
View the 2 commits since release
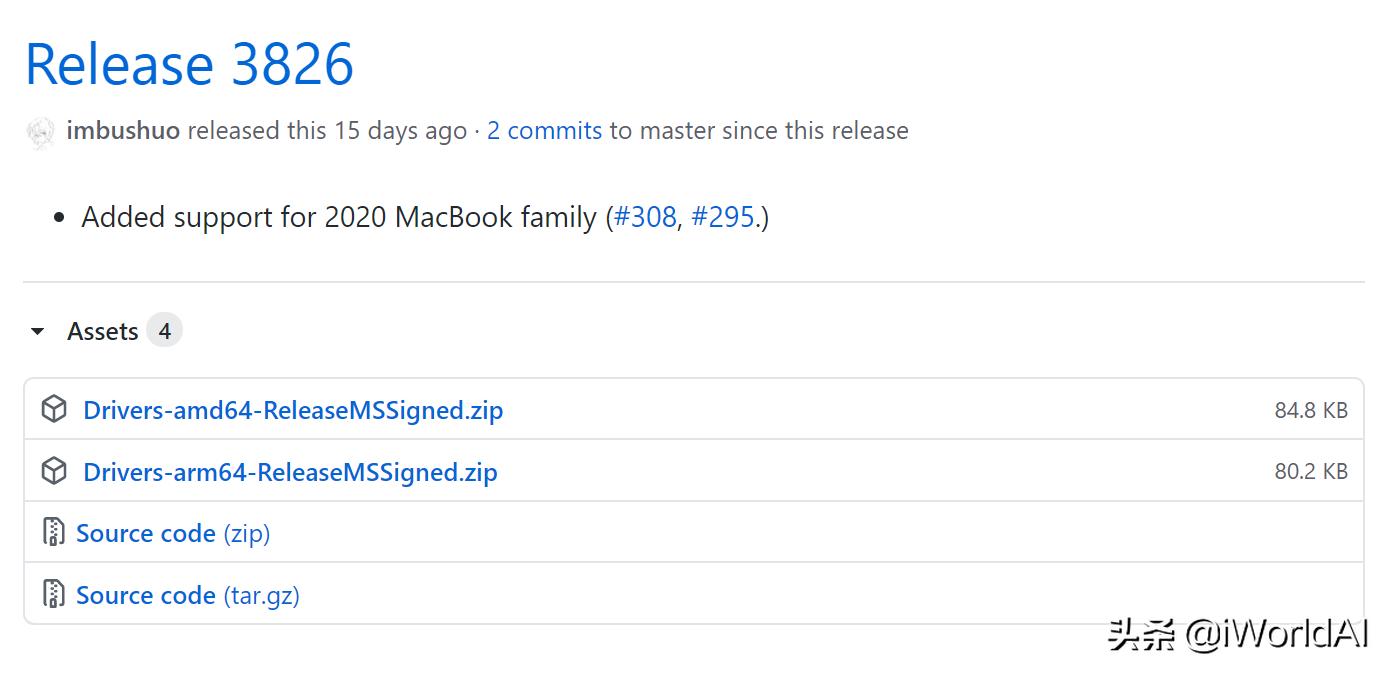click(x=544, y=131)
